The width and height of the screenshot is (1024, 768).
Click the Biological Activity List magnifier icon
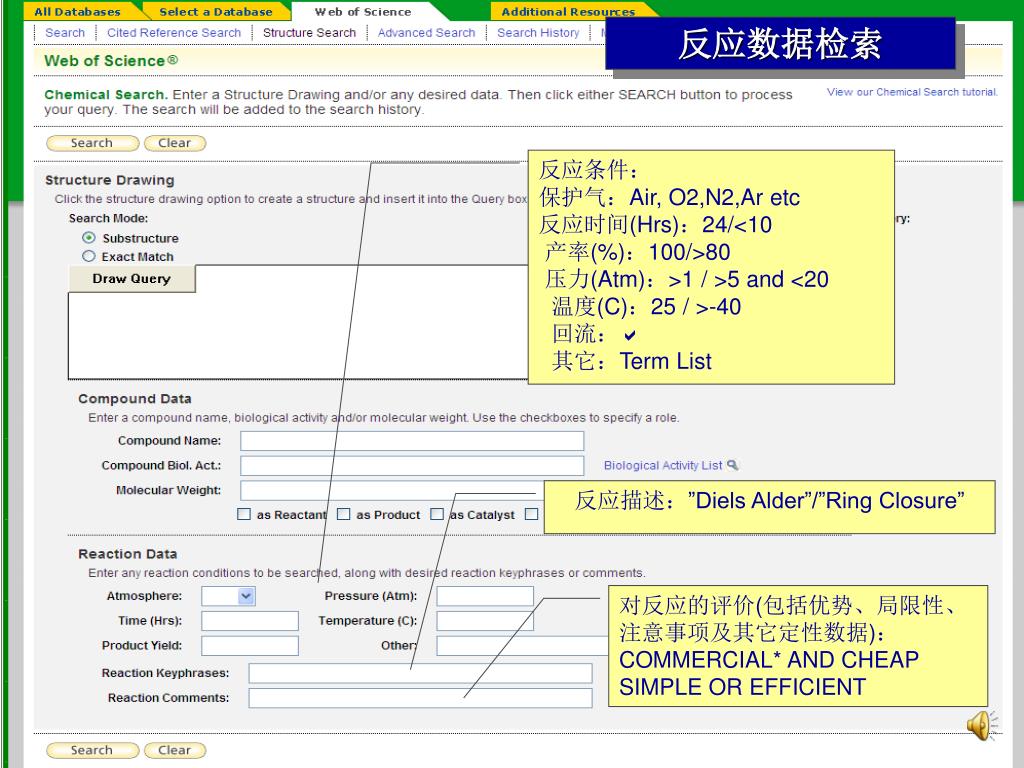733,465
